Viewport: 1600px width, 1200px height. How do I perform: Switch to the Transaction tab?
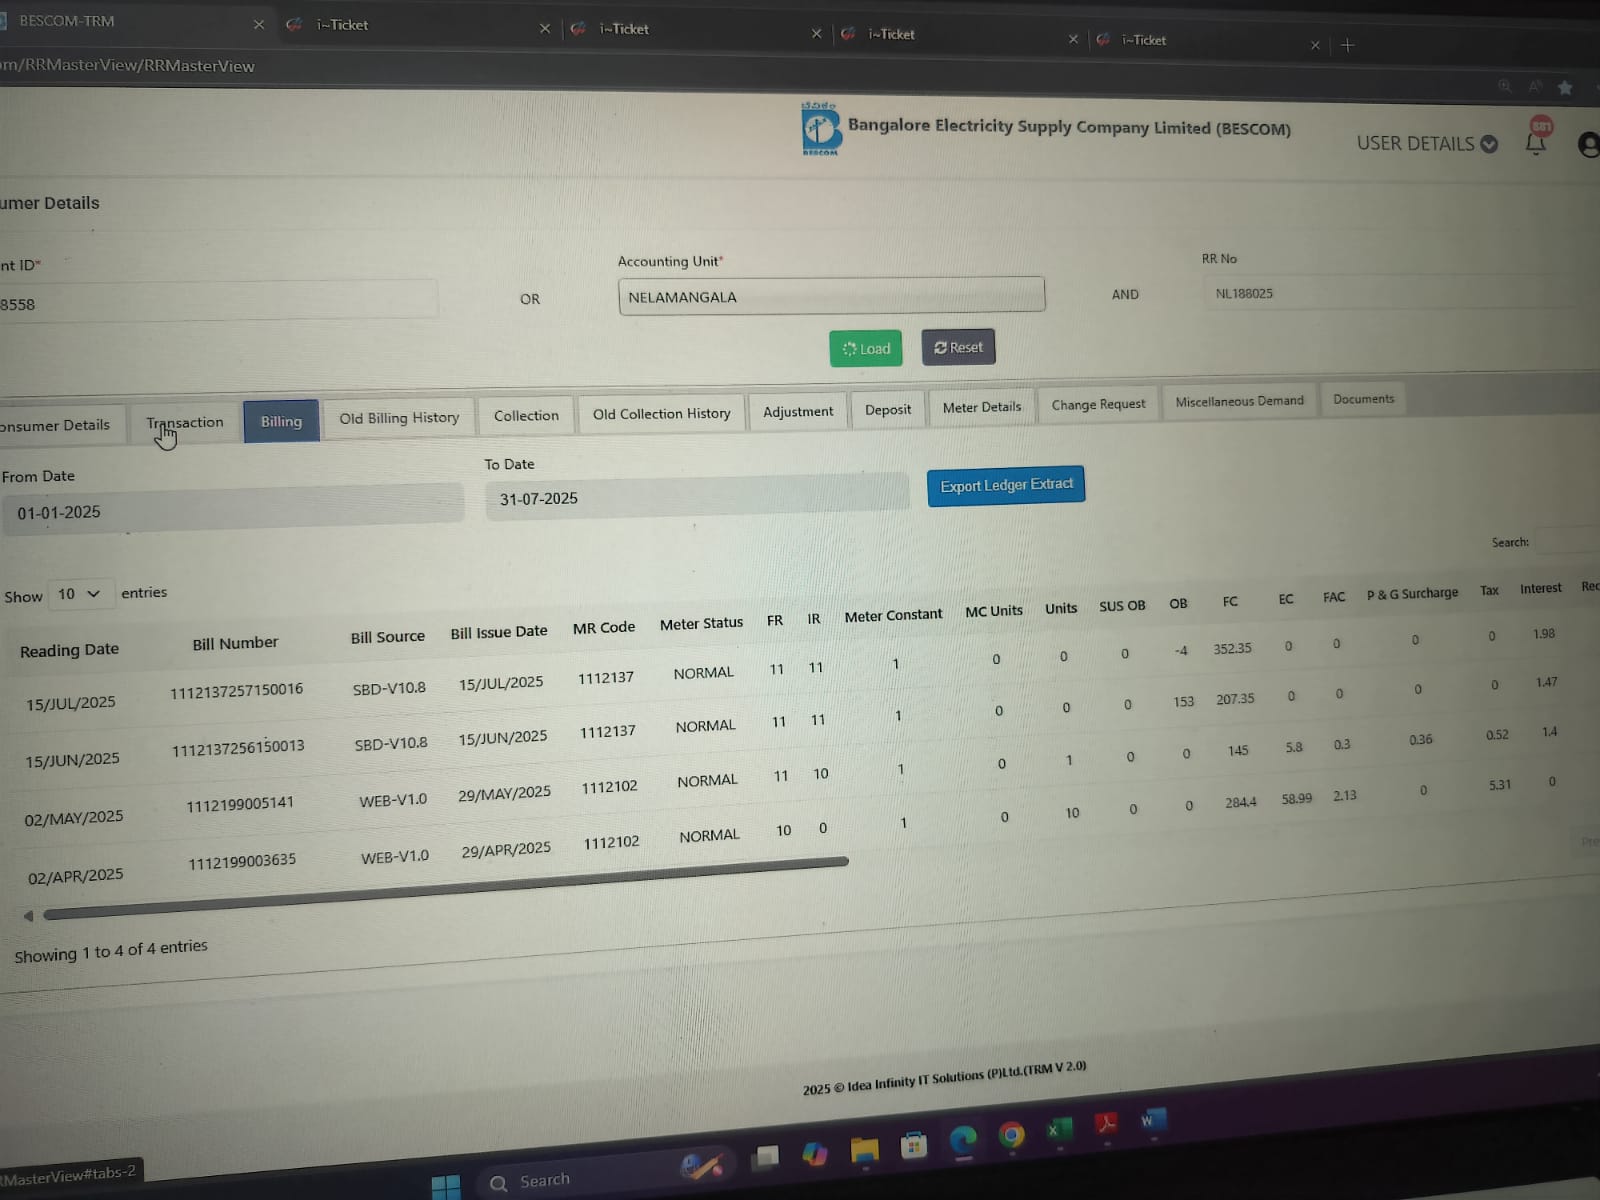click(185, 422)
